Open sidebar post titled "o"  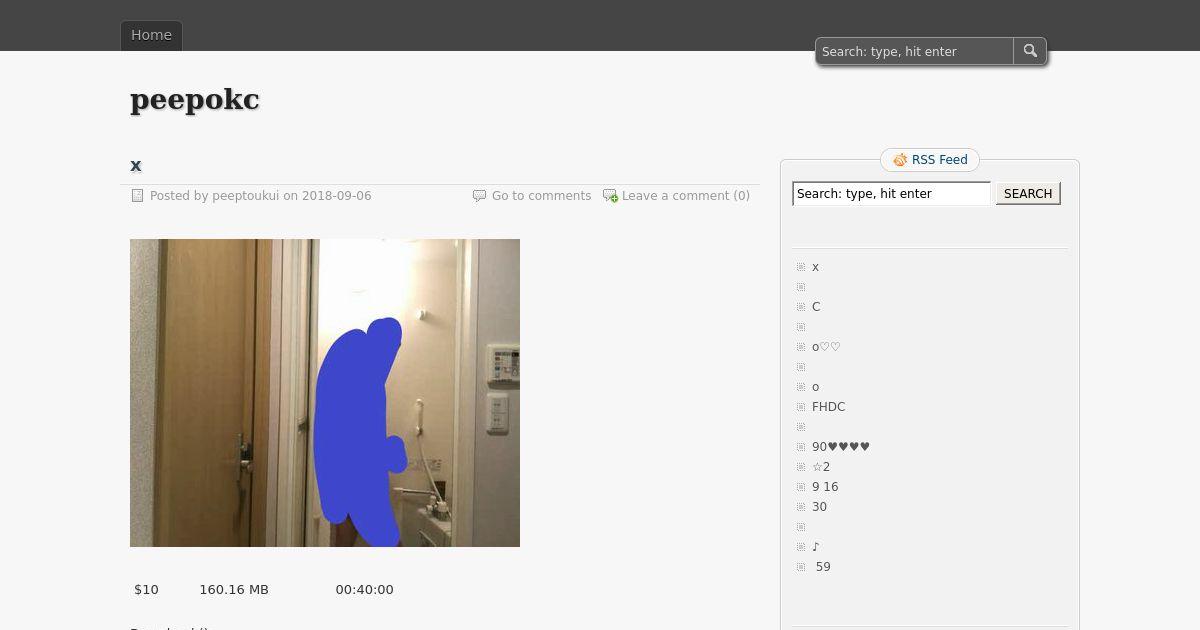(816, 387)
